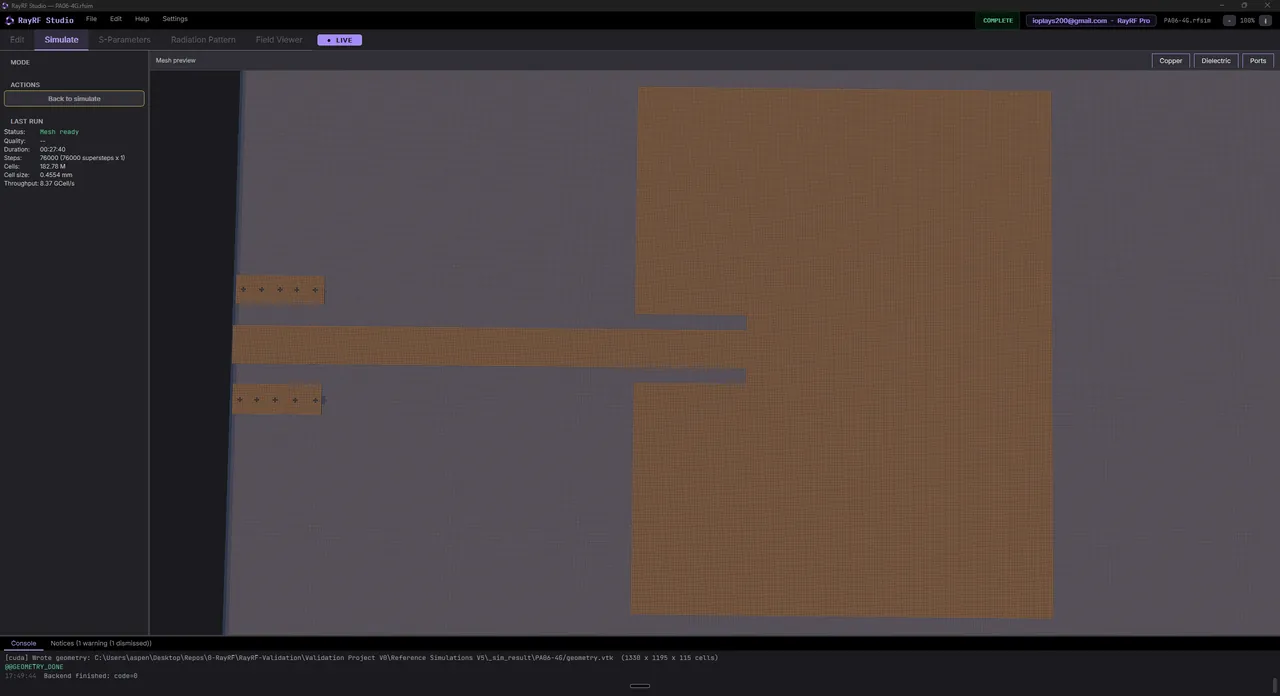Screen dimensions: 1280x696
Task: Switch to the S-Parameters tab
Action: click(x=124, y=40)
